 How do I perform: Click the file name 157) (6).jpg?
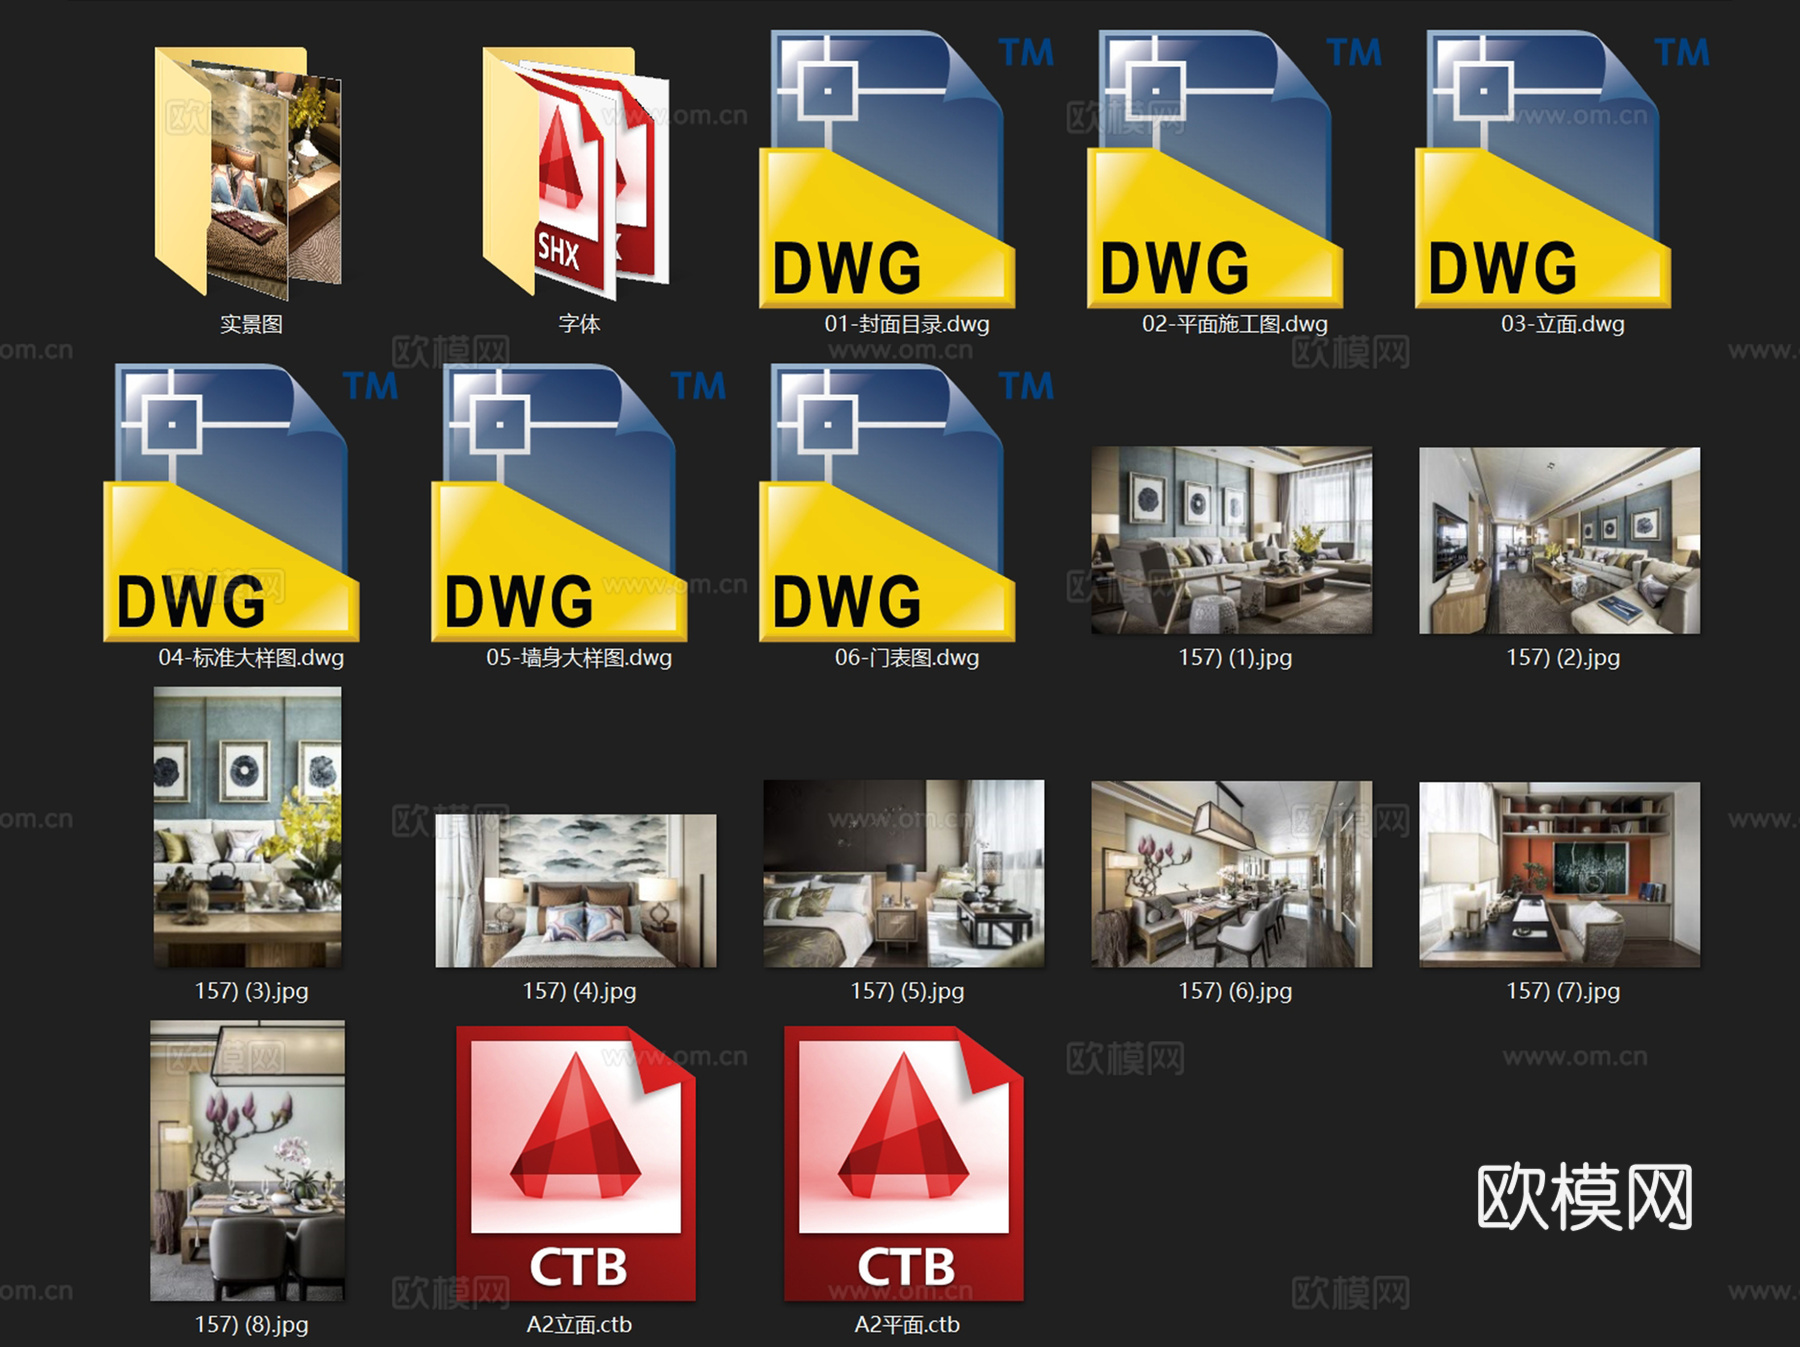pos(1235,992)
